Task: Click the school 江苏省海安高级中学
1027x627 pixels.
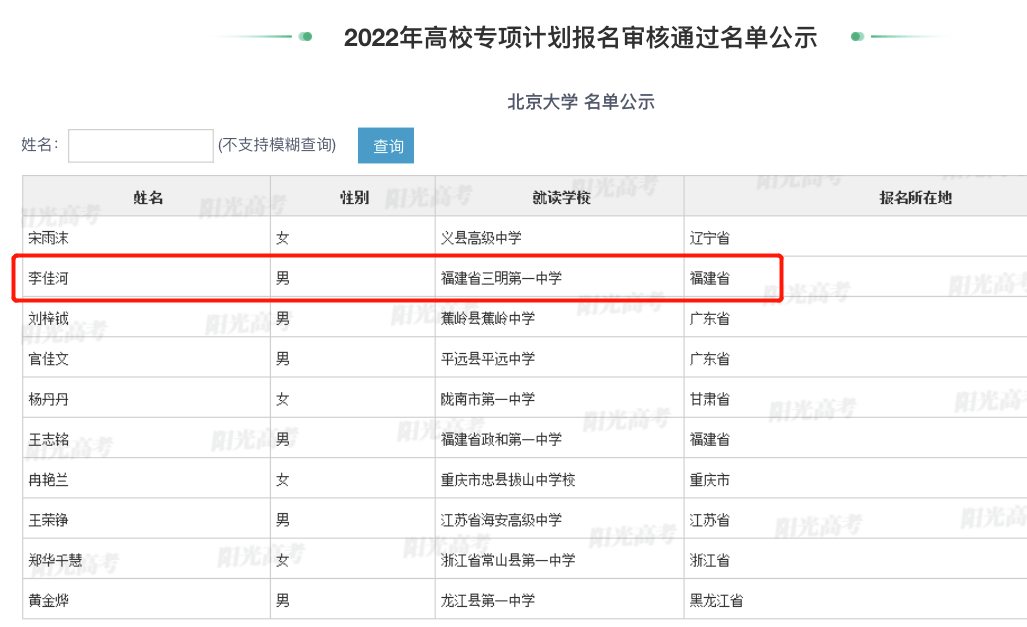Action: 501,520
